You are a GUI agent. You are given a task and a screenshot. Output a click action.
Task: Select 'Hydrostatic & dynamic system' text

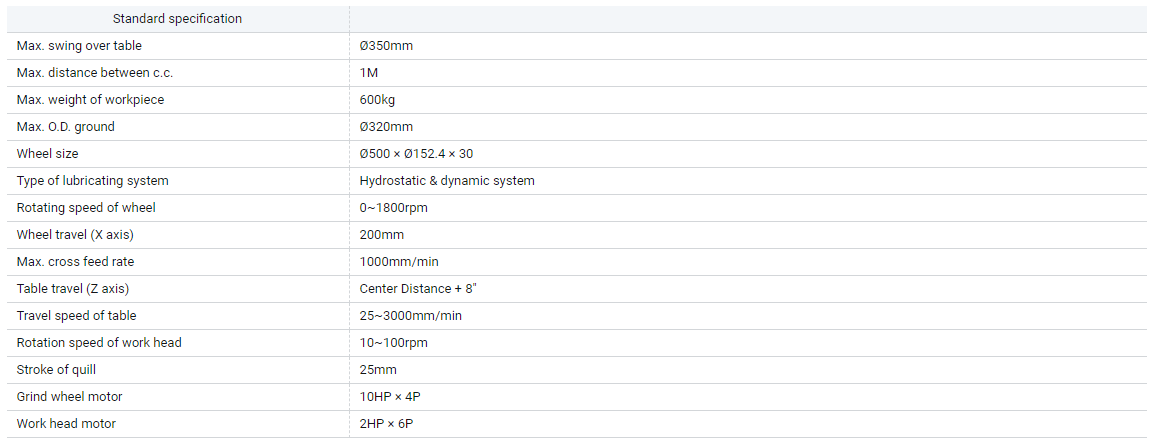pyautogui.click(x=447, y=181)
